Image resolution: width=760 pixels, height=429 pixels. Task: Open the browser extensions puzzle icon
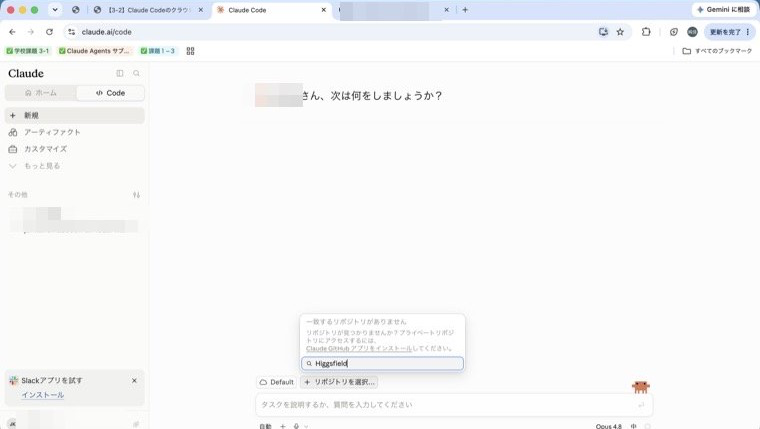(x=646, y=32)
